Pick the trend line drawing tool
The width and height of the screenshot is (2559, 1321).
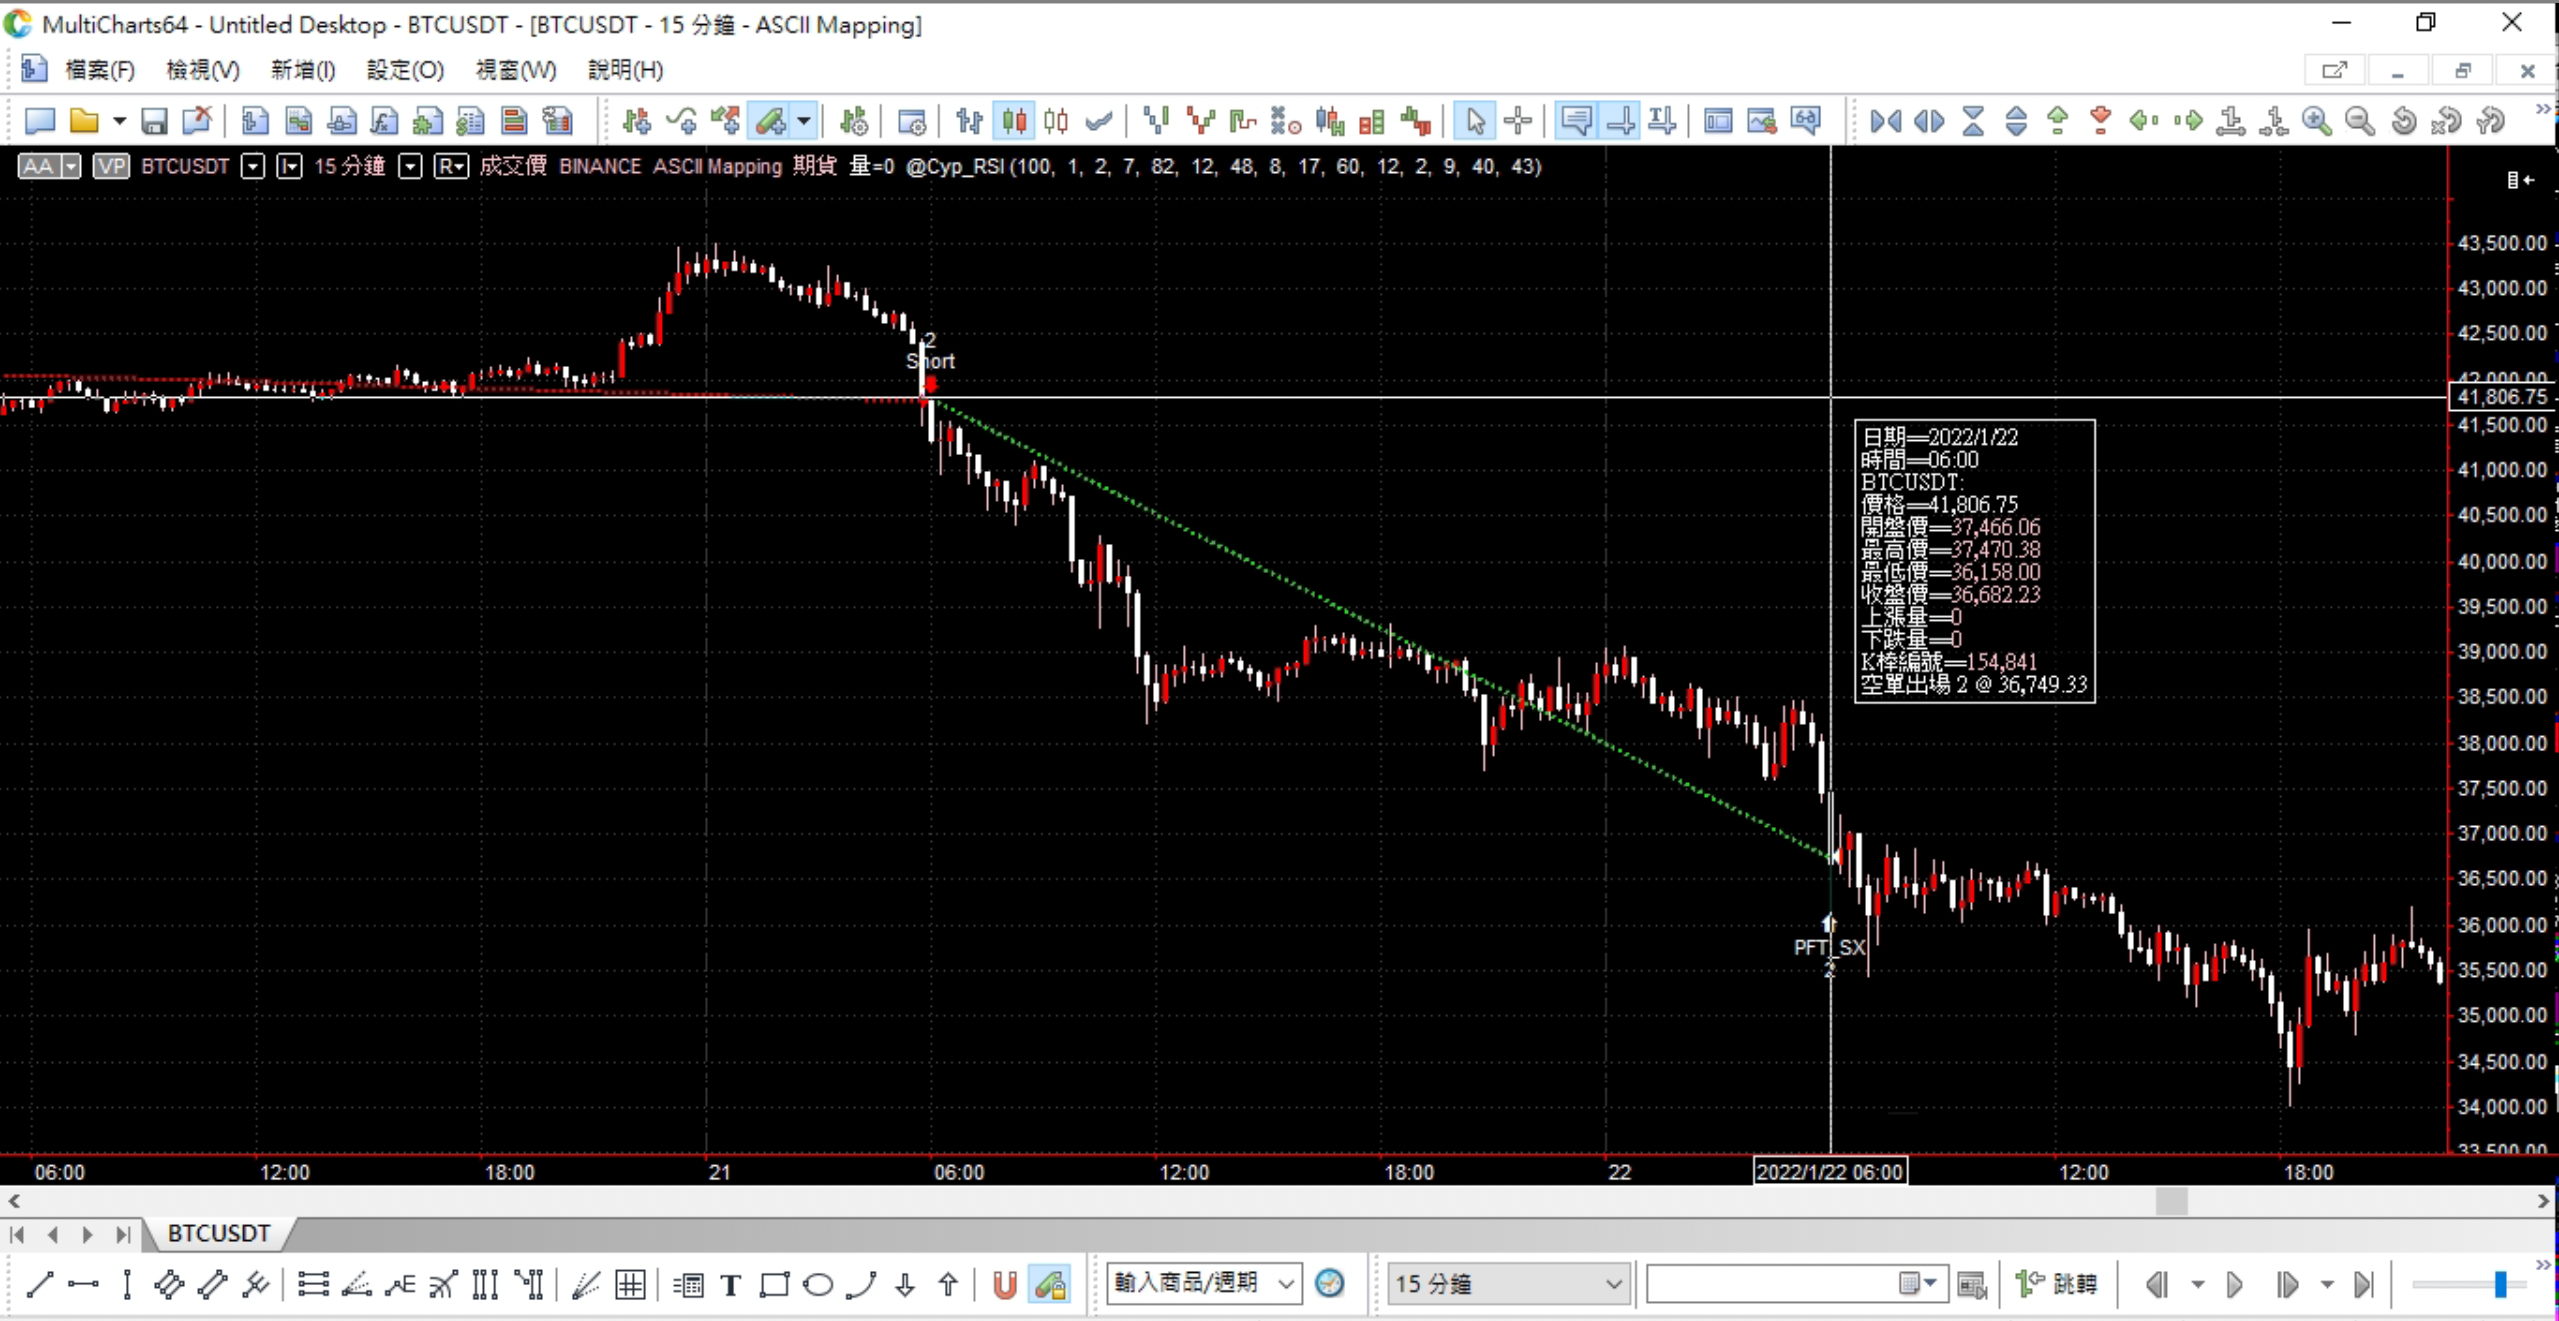[40, 1284]
